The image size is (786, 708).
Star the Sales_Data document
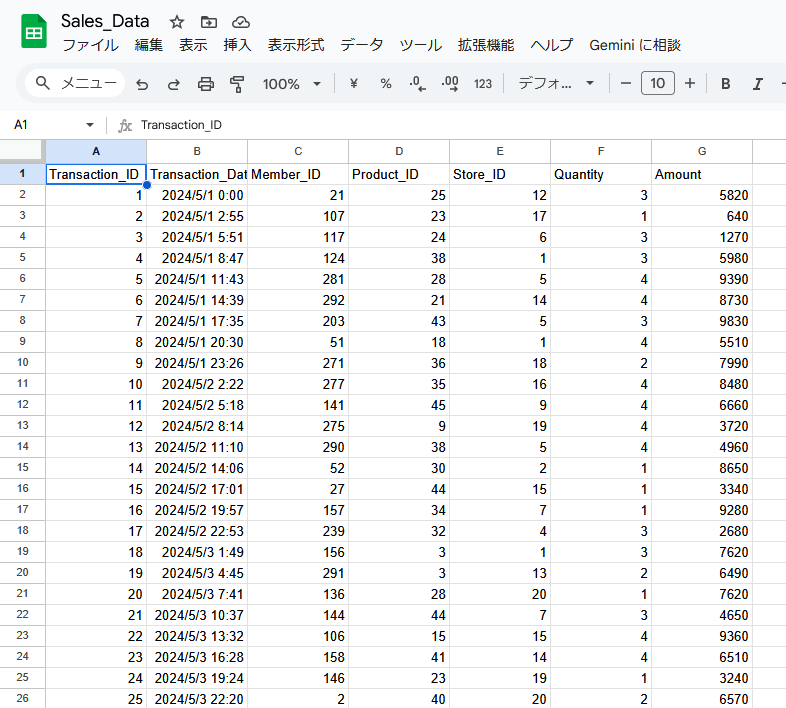coord(177,21)
